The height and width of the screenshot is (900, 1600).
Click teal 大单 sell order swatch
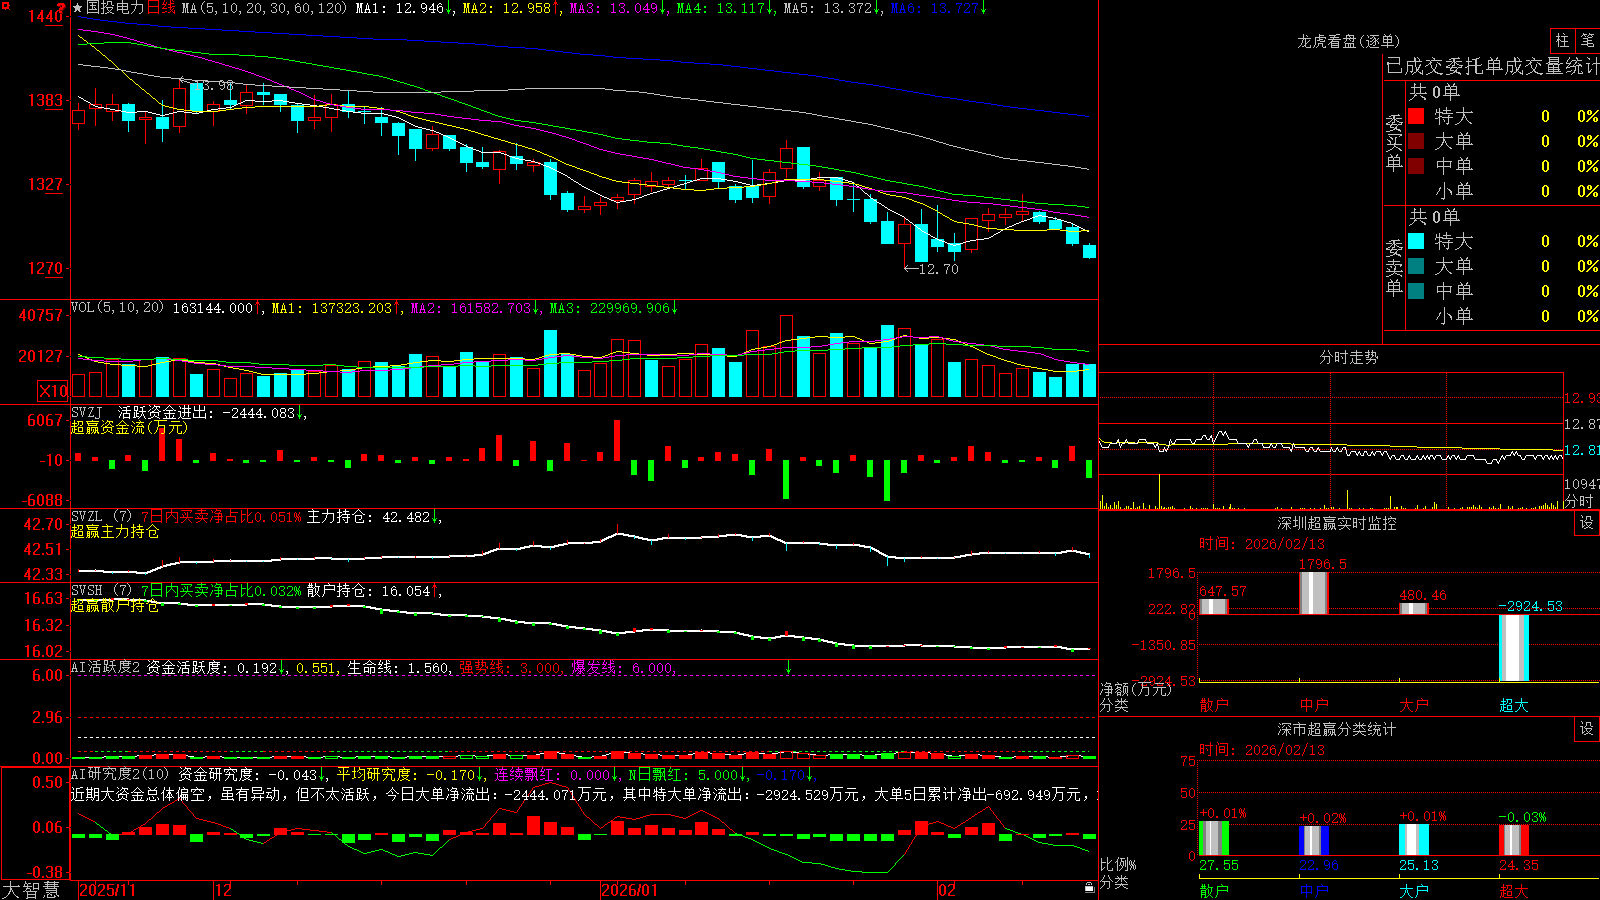tap(1416, 266)
